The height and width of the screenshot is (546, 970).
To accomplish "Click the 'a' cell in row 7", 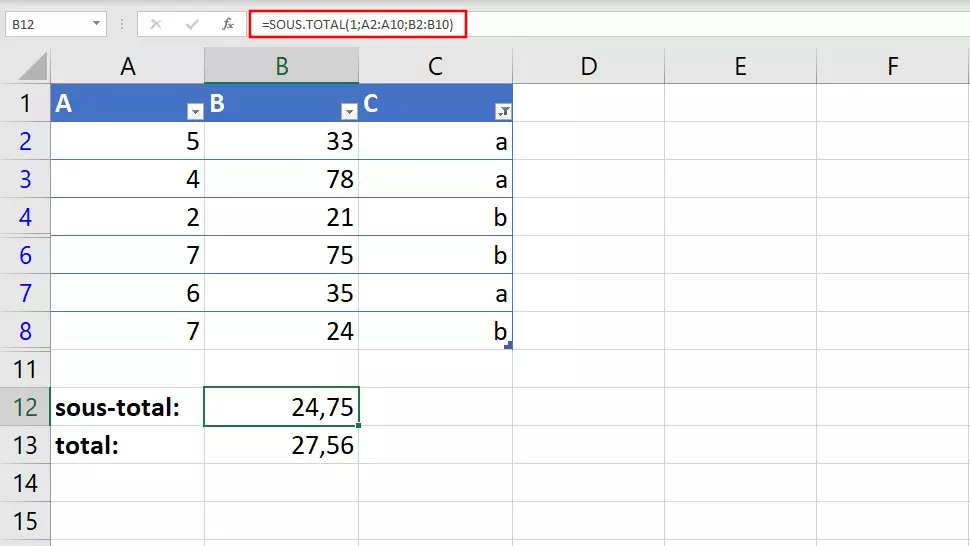I will [436, 293].
